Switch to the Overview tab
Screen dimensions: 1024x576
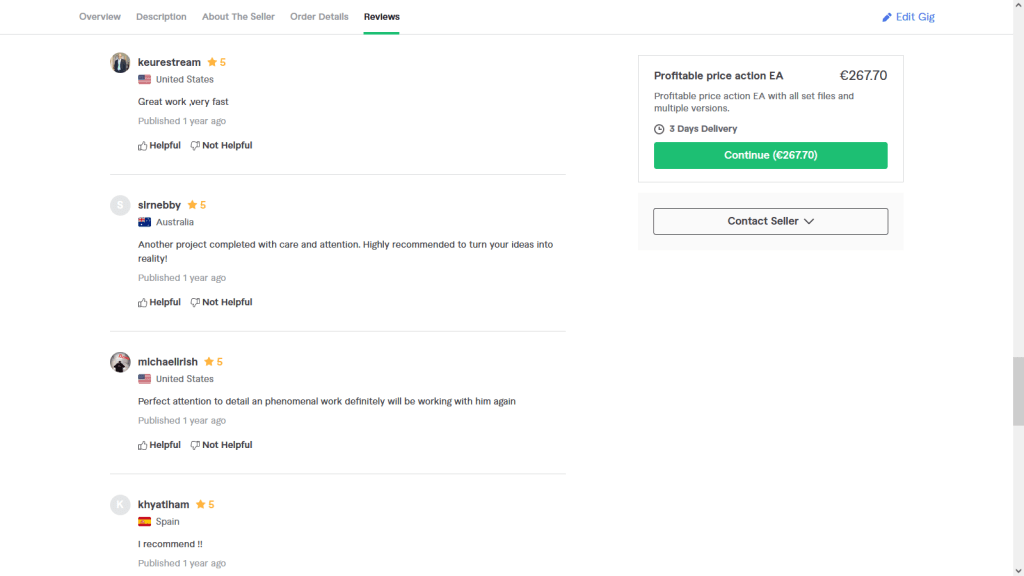pyautogui.click(x=100, y=17)
